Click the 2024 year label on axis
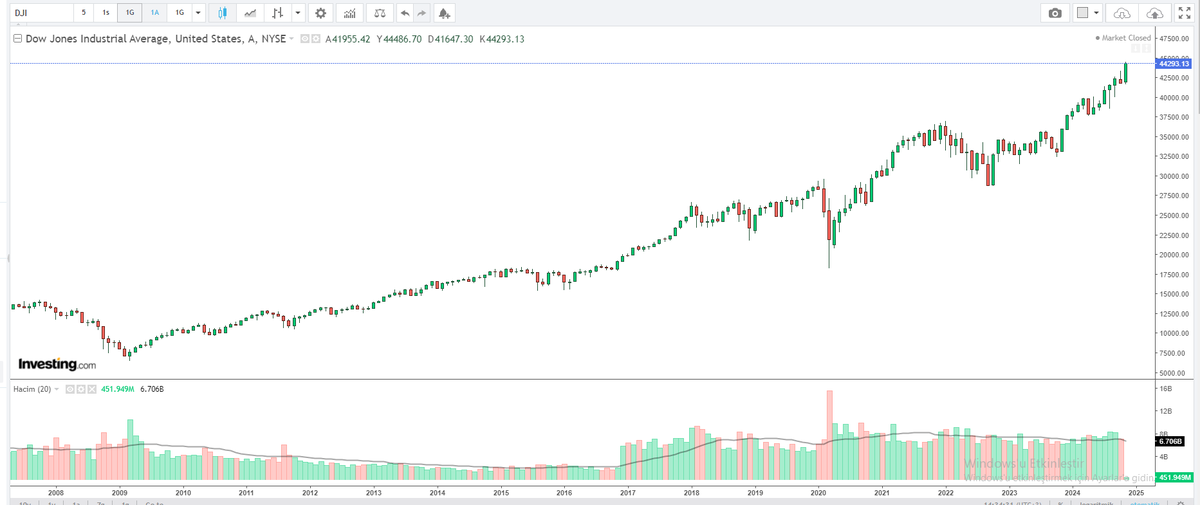 coord(1073,493)
